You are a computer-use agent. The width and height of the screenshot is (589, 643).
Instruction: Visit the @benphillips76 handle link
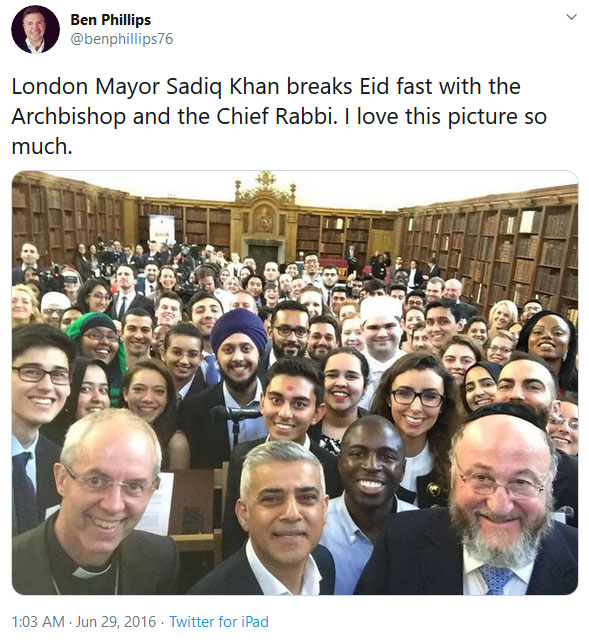[x=122, y=39]
